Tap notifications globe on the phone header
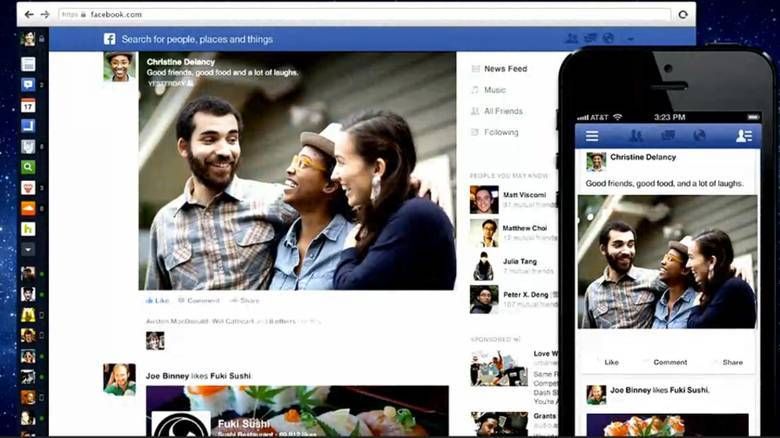The width and height of the screenshot is (780, 438). pyautogui.click(x=699, y=135)
